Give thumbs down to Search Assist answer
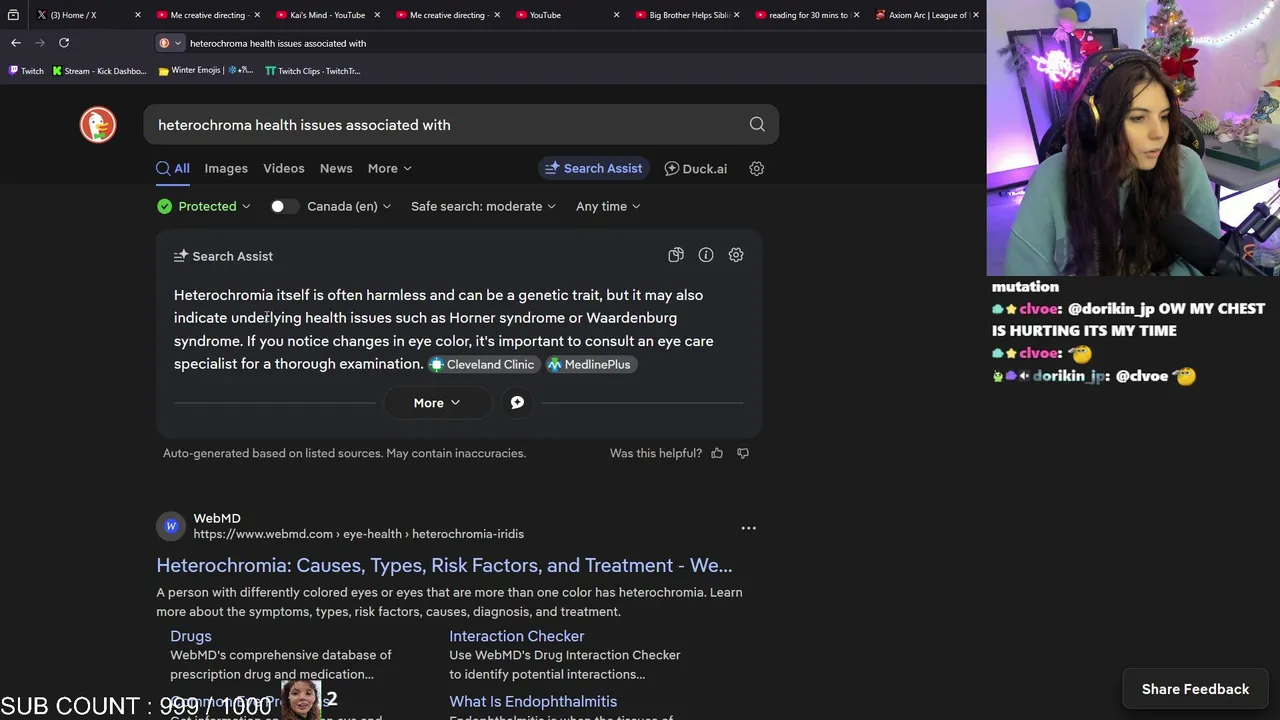 [x=743, y=454]
